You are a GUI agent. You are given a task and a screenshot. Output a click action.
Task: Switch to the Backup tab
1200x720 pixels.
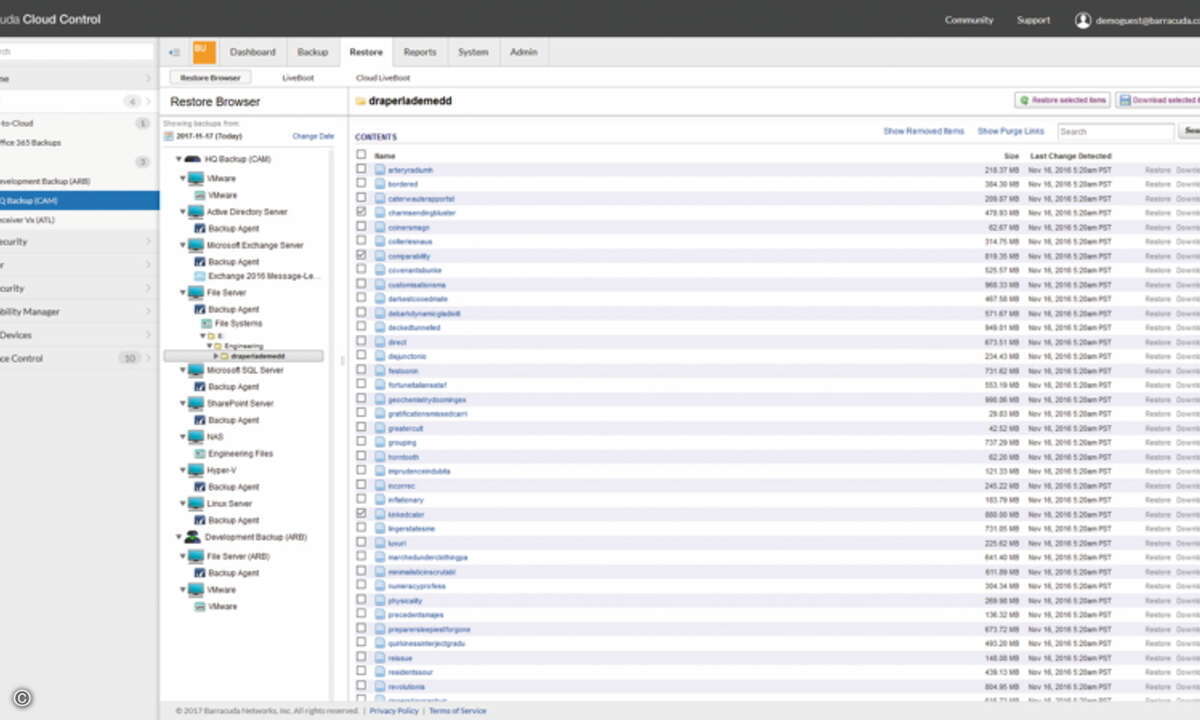click(313, 52)
